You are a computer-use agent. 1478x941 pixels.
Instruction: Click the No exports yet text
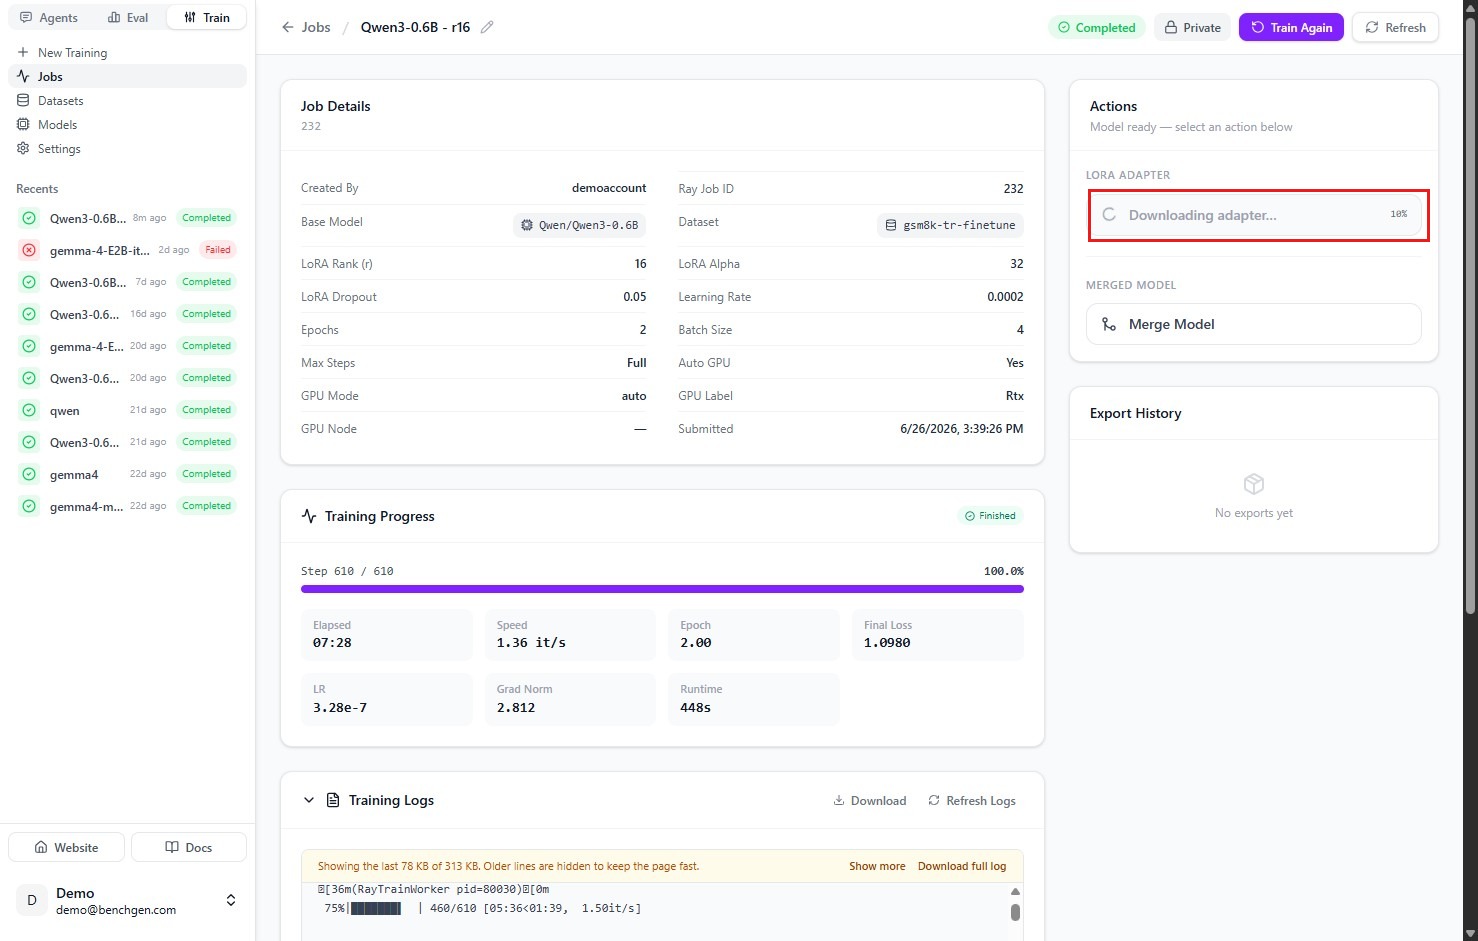pos(1254,513)
